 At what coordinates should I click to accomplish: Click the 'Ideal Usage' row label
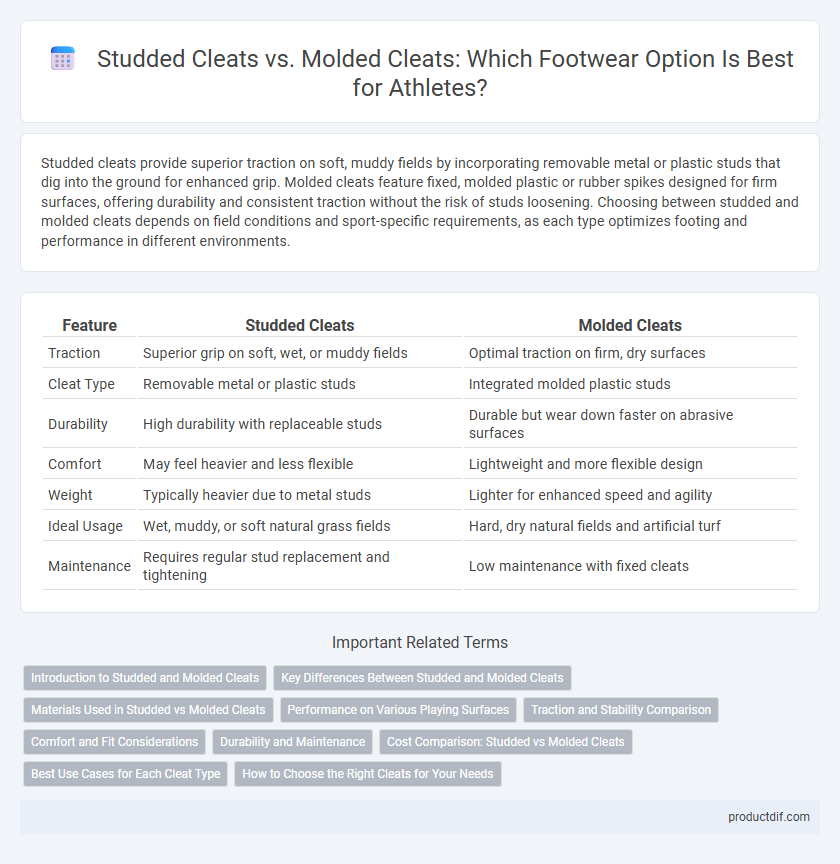(x=85, y=526)
